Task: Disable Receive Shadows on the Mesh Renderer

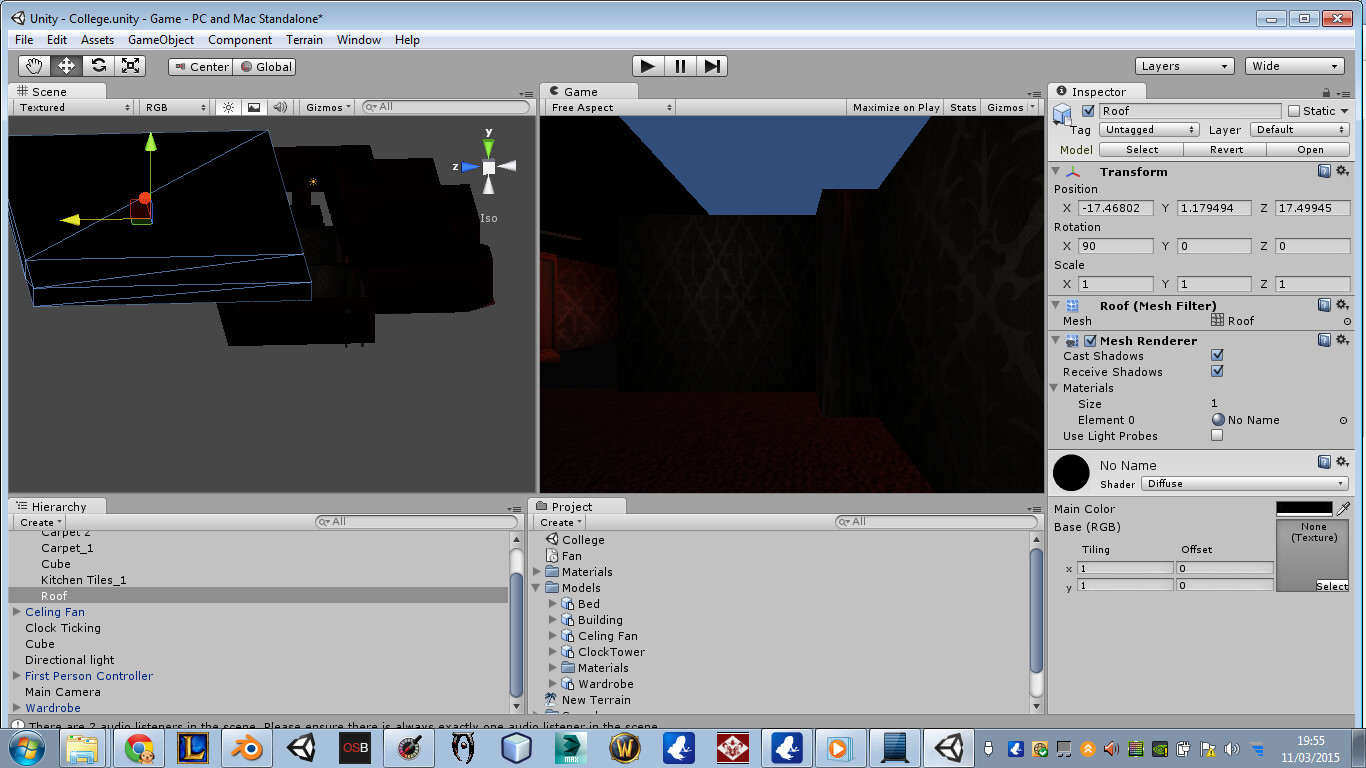Action: click(1218, 371)
